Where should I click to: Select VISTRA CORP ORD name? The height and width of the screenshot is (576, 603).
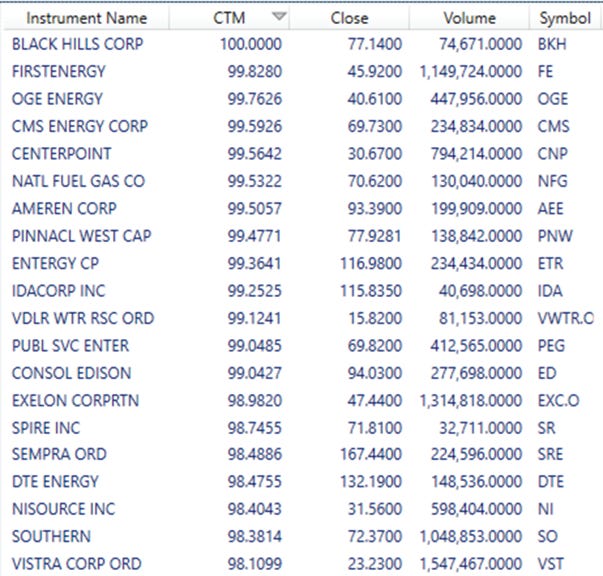77,564
